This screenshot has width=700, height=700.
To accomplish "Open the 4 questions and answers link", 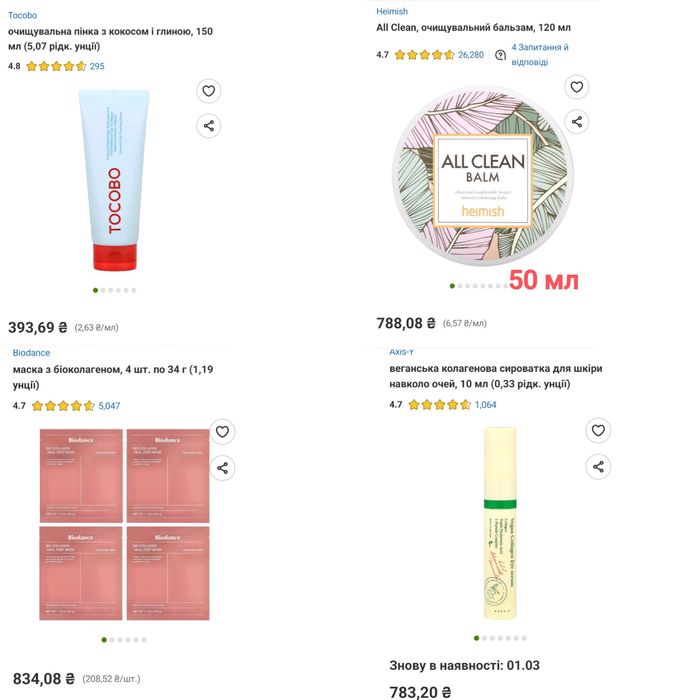I will click(540, 54).
